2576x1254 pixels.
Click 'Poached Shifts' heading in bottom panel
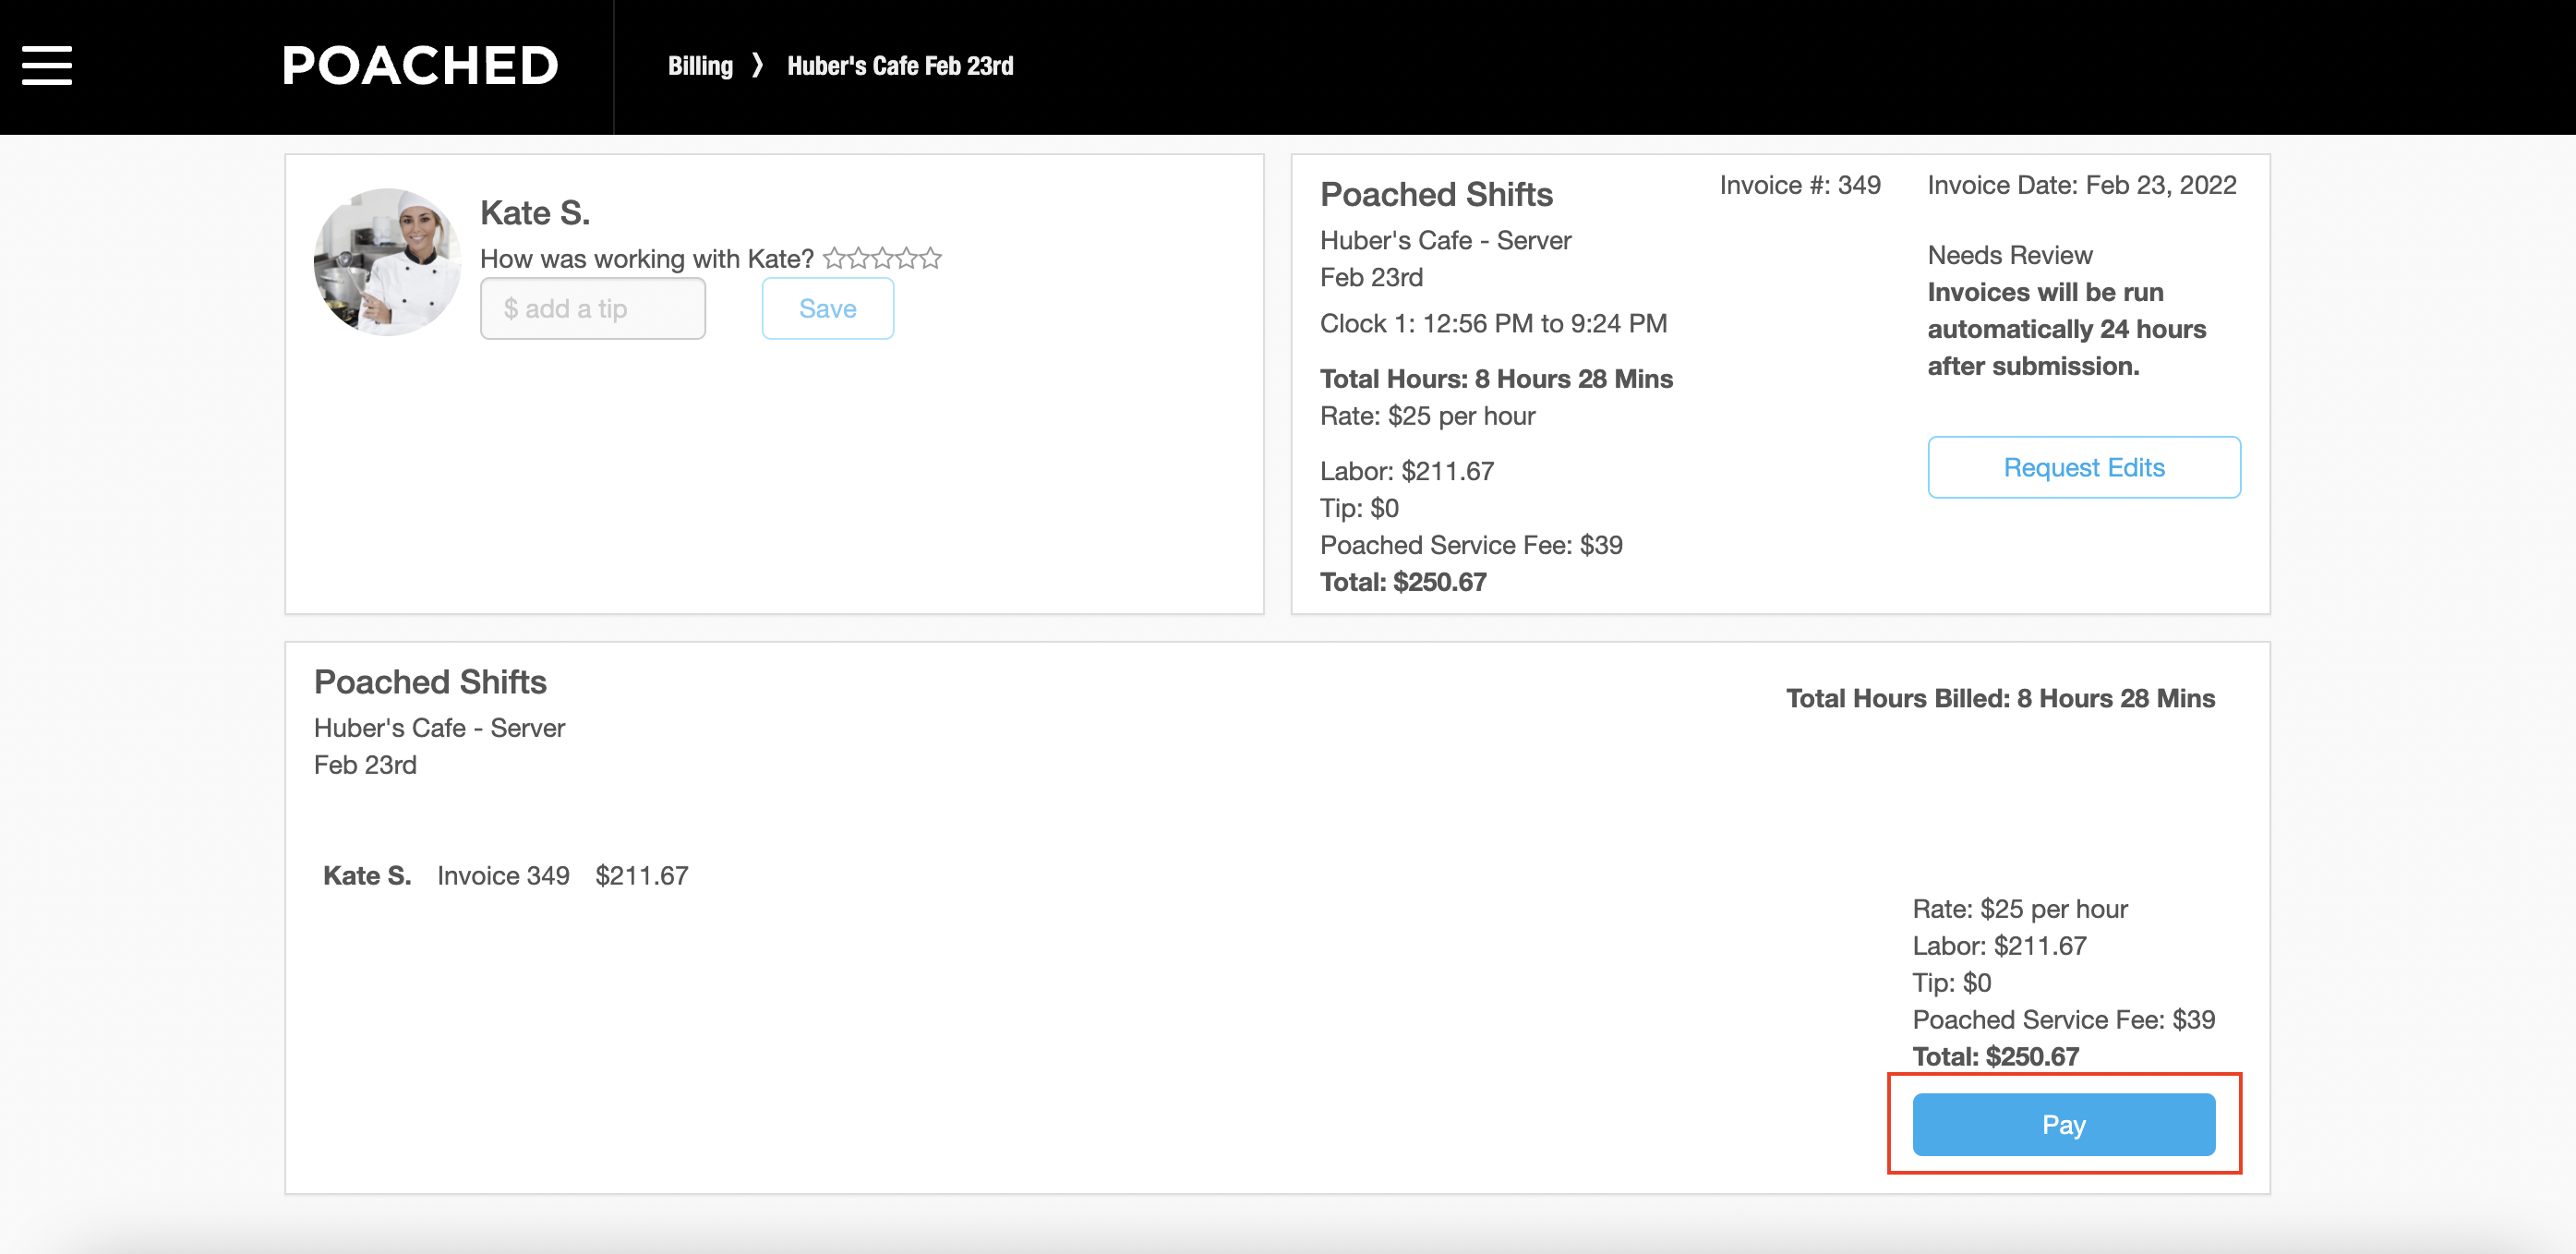(x=430, y=682)
